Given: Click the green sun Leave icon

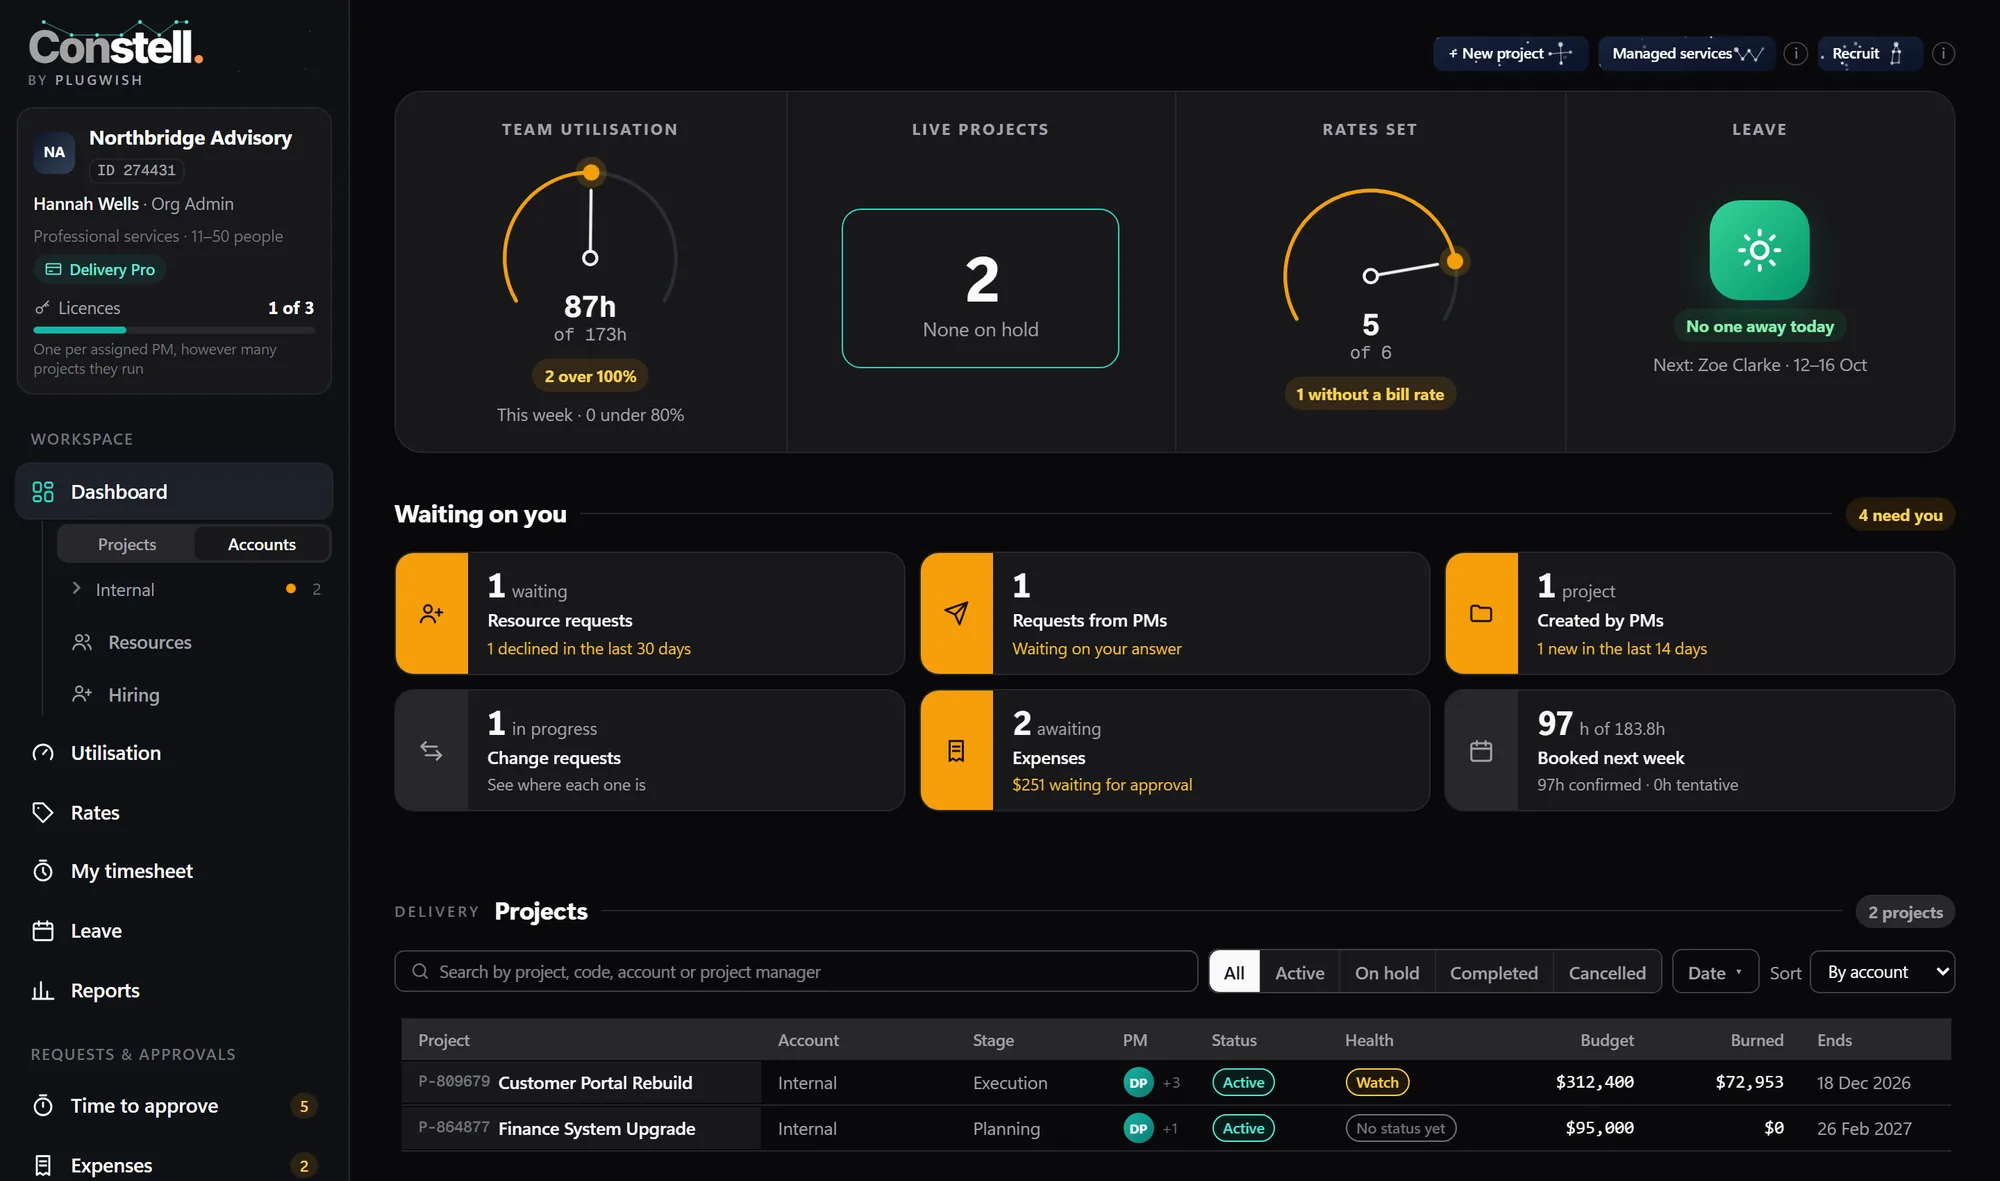Looking at the screenshot, I should (1759, 250).
